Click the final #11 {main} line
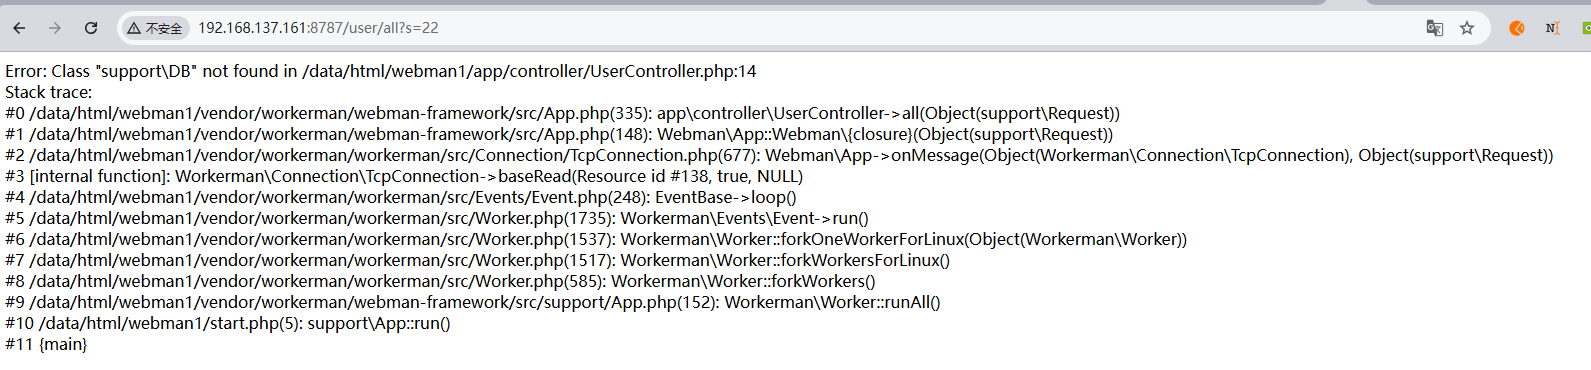 (46, 344)
